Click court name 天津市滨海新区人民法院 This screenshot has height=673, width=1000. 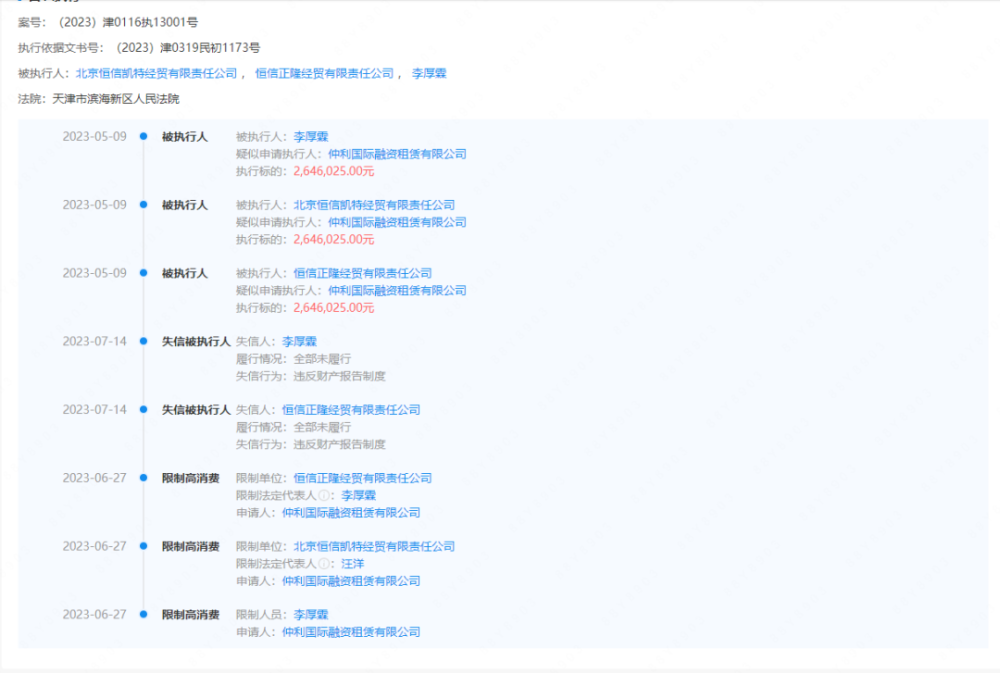tap(115, 99)
